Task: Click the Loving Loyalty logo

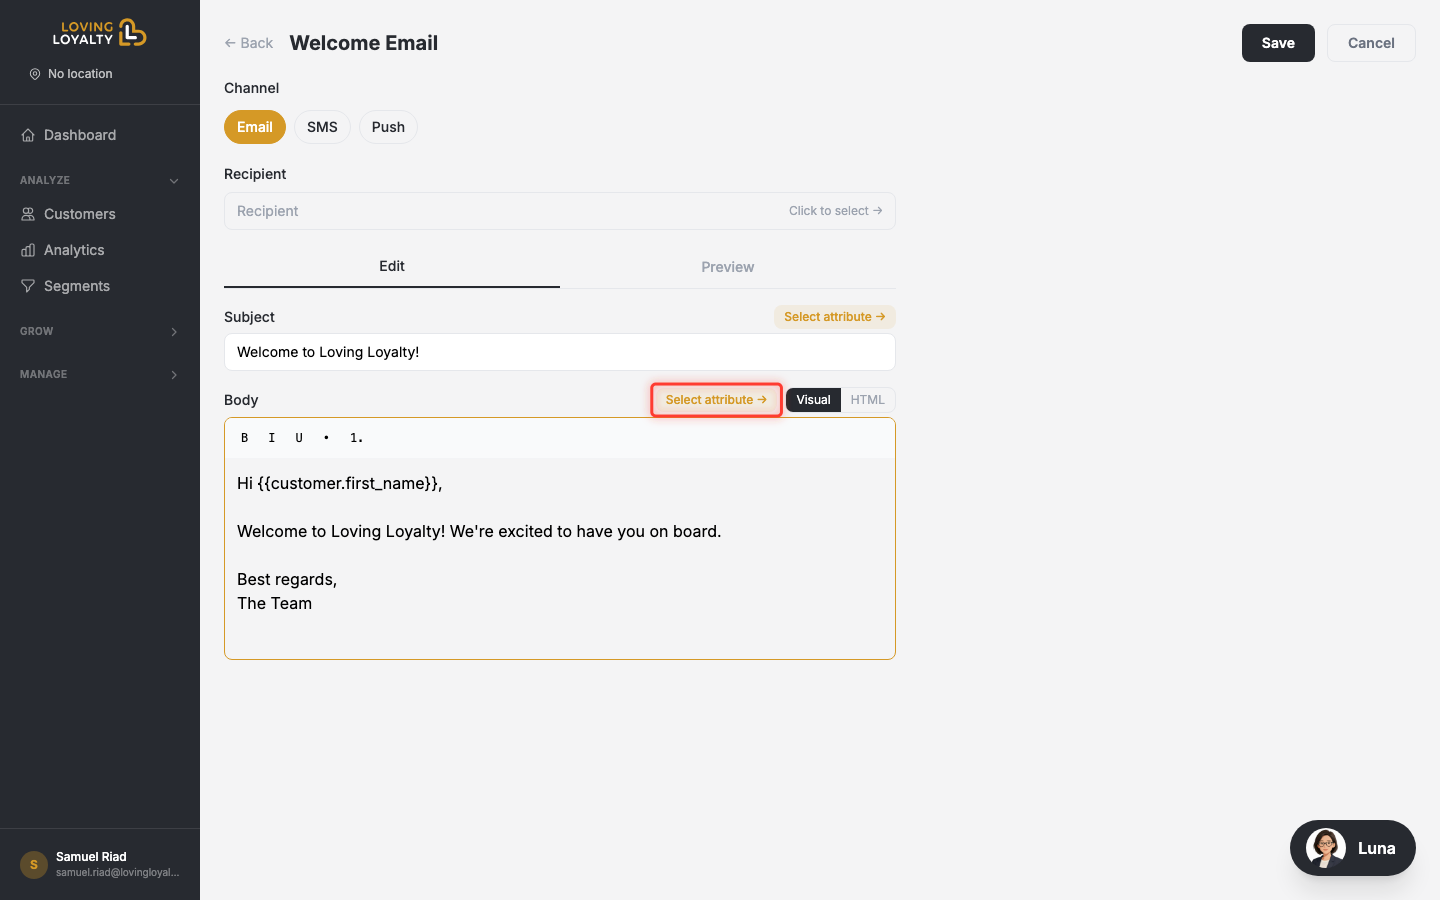Action: pos(99,33)
